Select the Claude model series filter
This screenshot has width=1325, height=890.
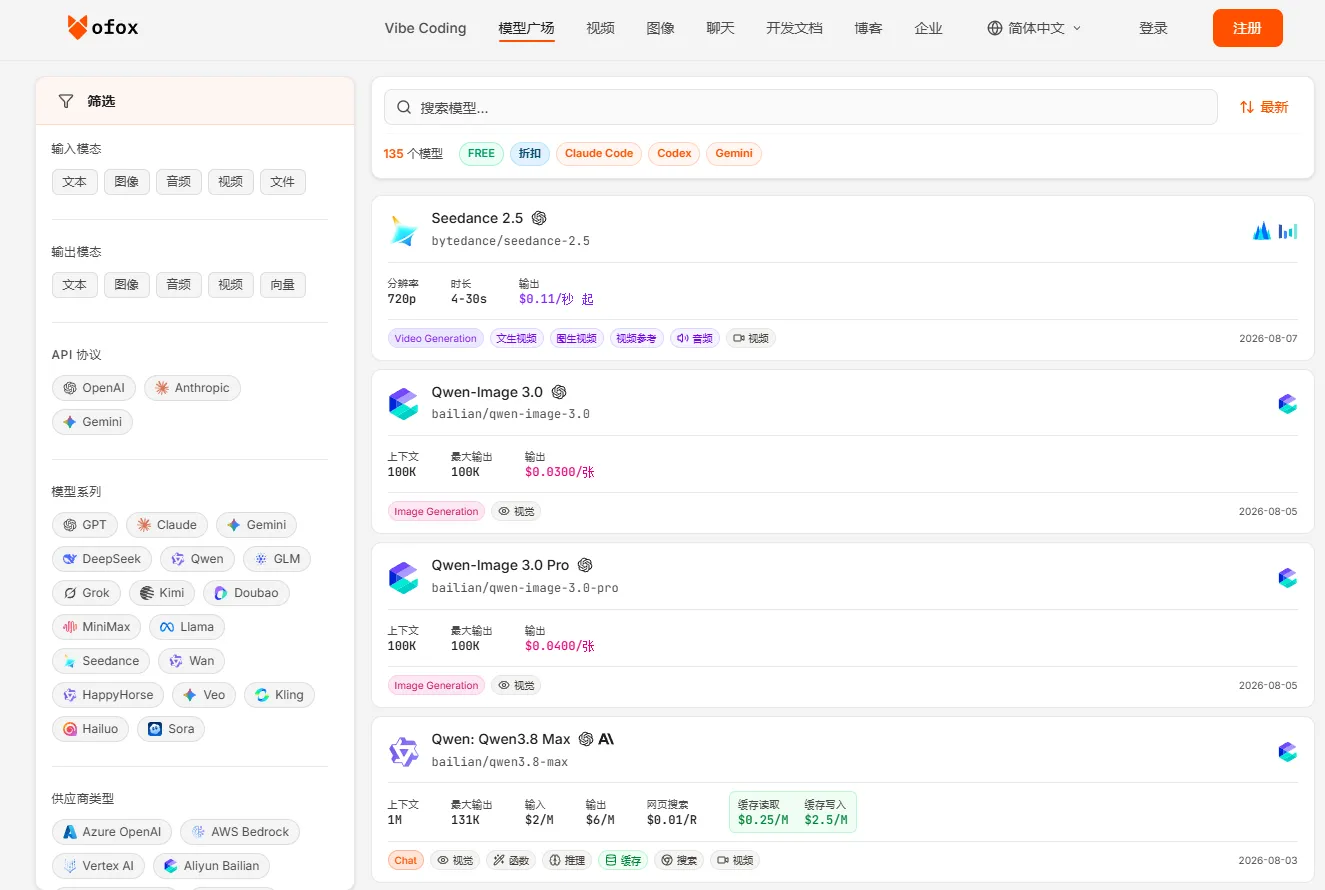[167, 525]
